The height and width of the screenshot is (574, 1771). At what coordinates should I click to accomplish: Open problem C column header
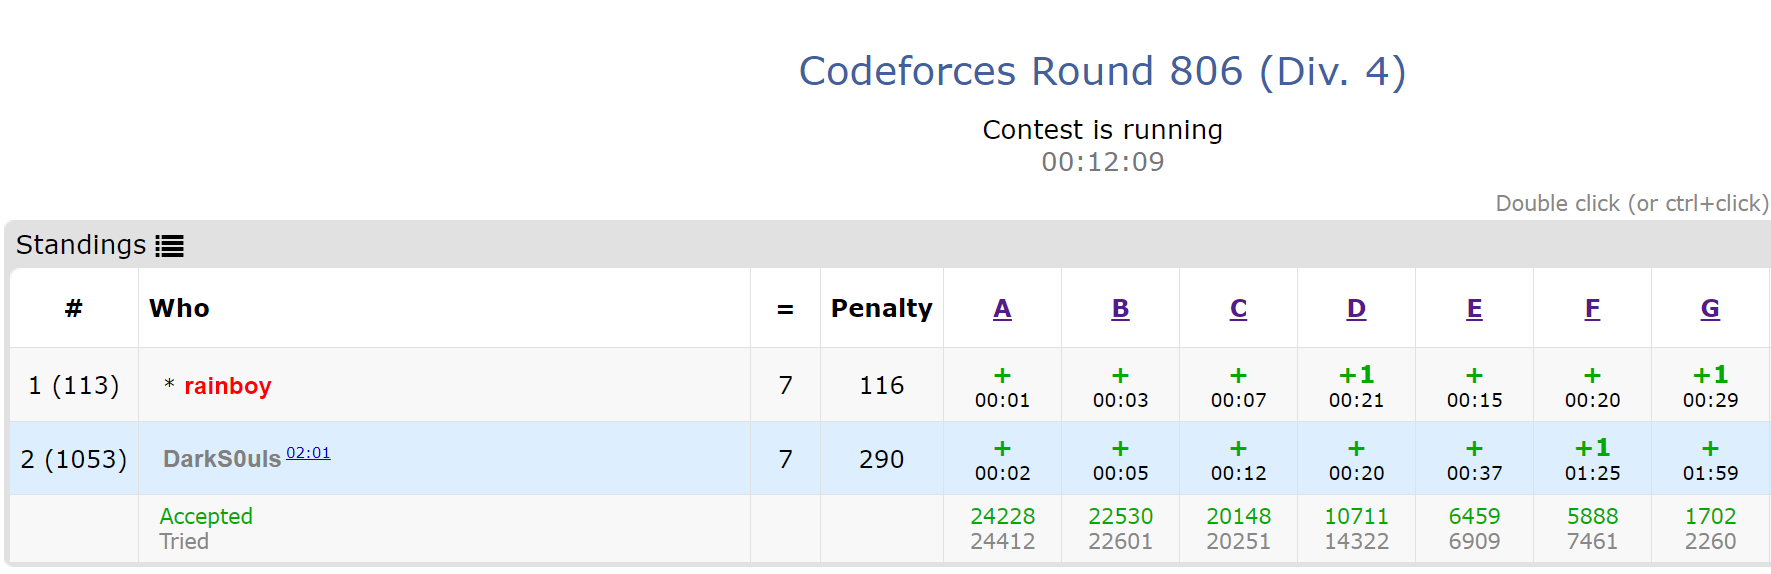click(1238, 309)
